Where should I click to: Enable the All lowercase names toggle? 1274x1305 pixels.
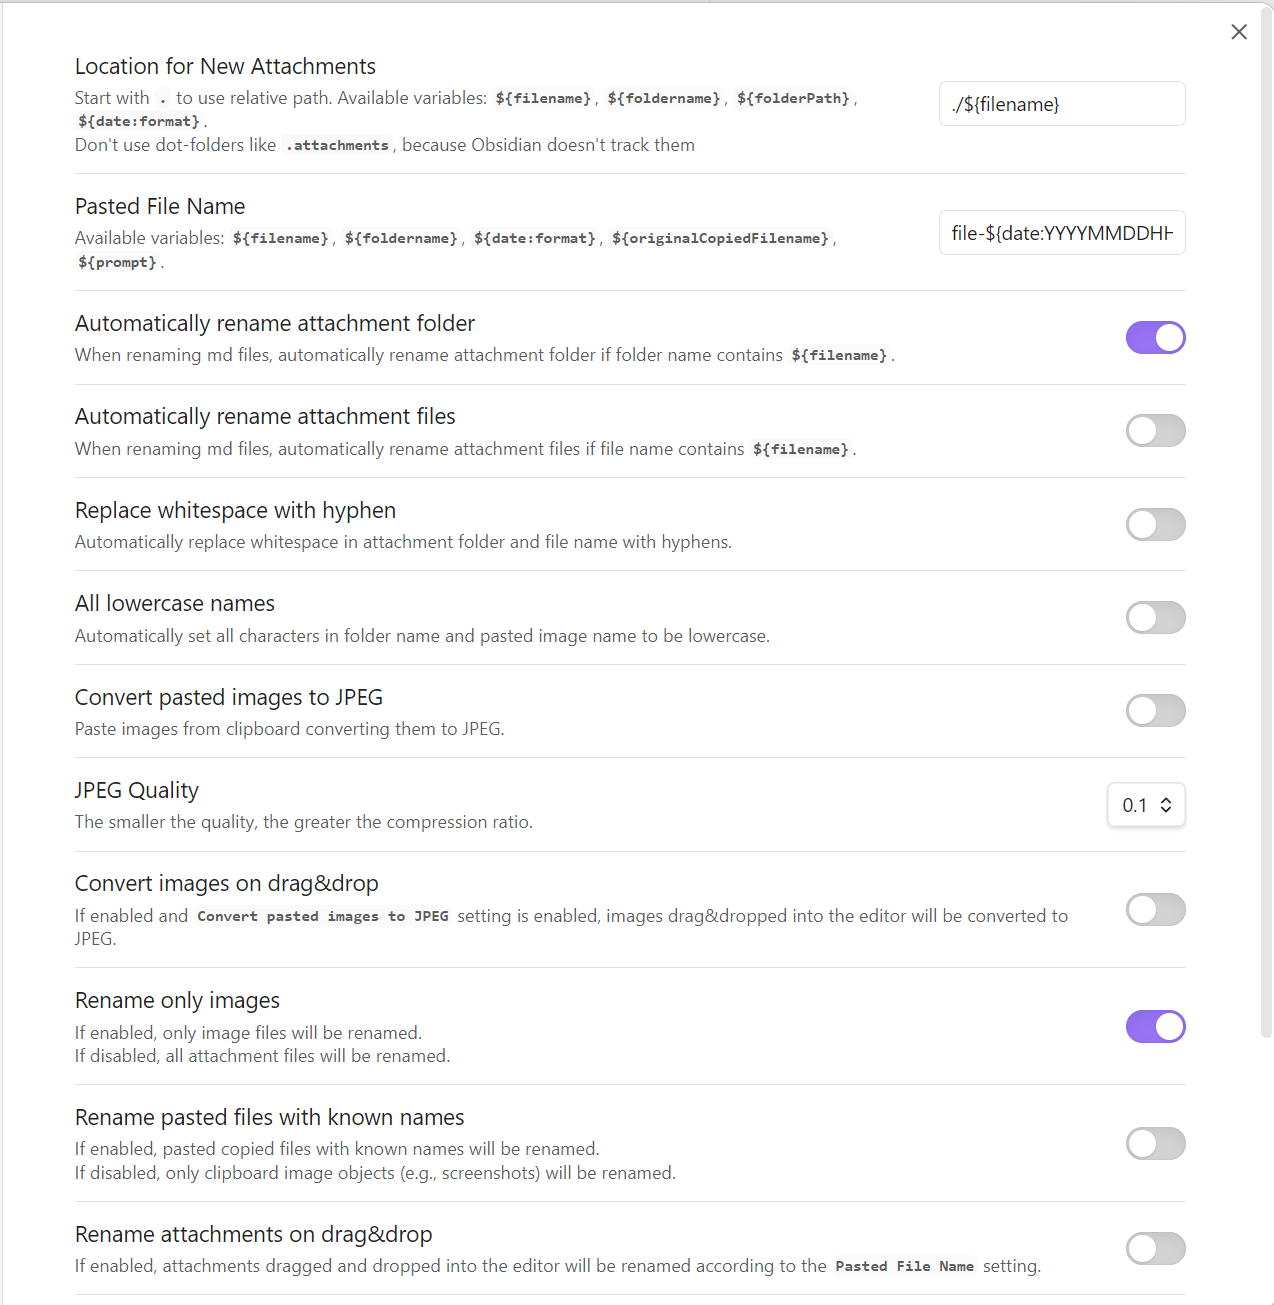click(x=1155, y=618)
